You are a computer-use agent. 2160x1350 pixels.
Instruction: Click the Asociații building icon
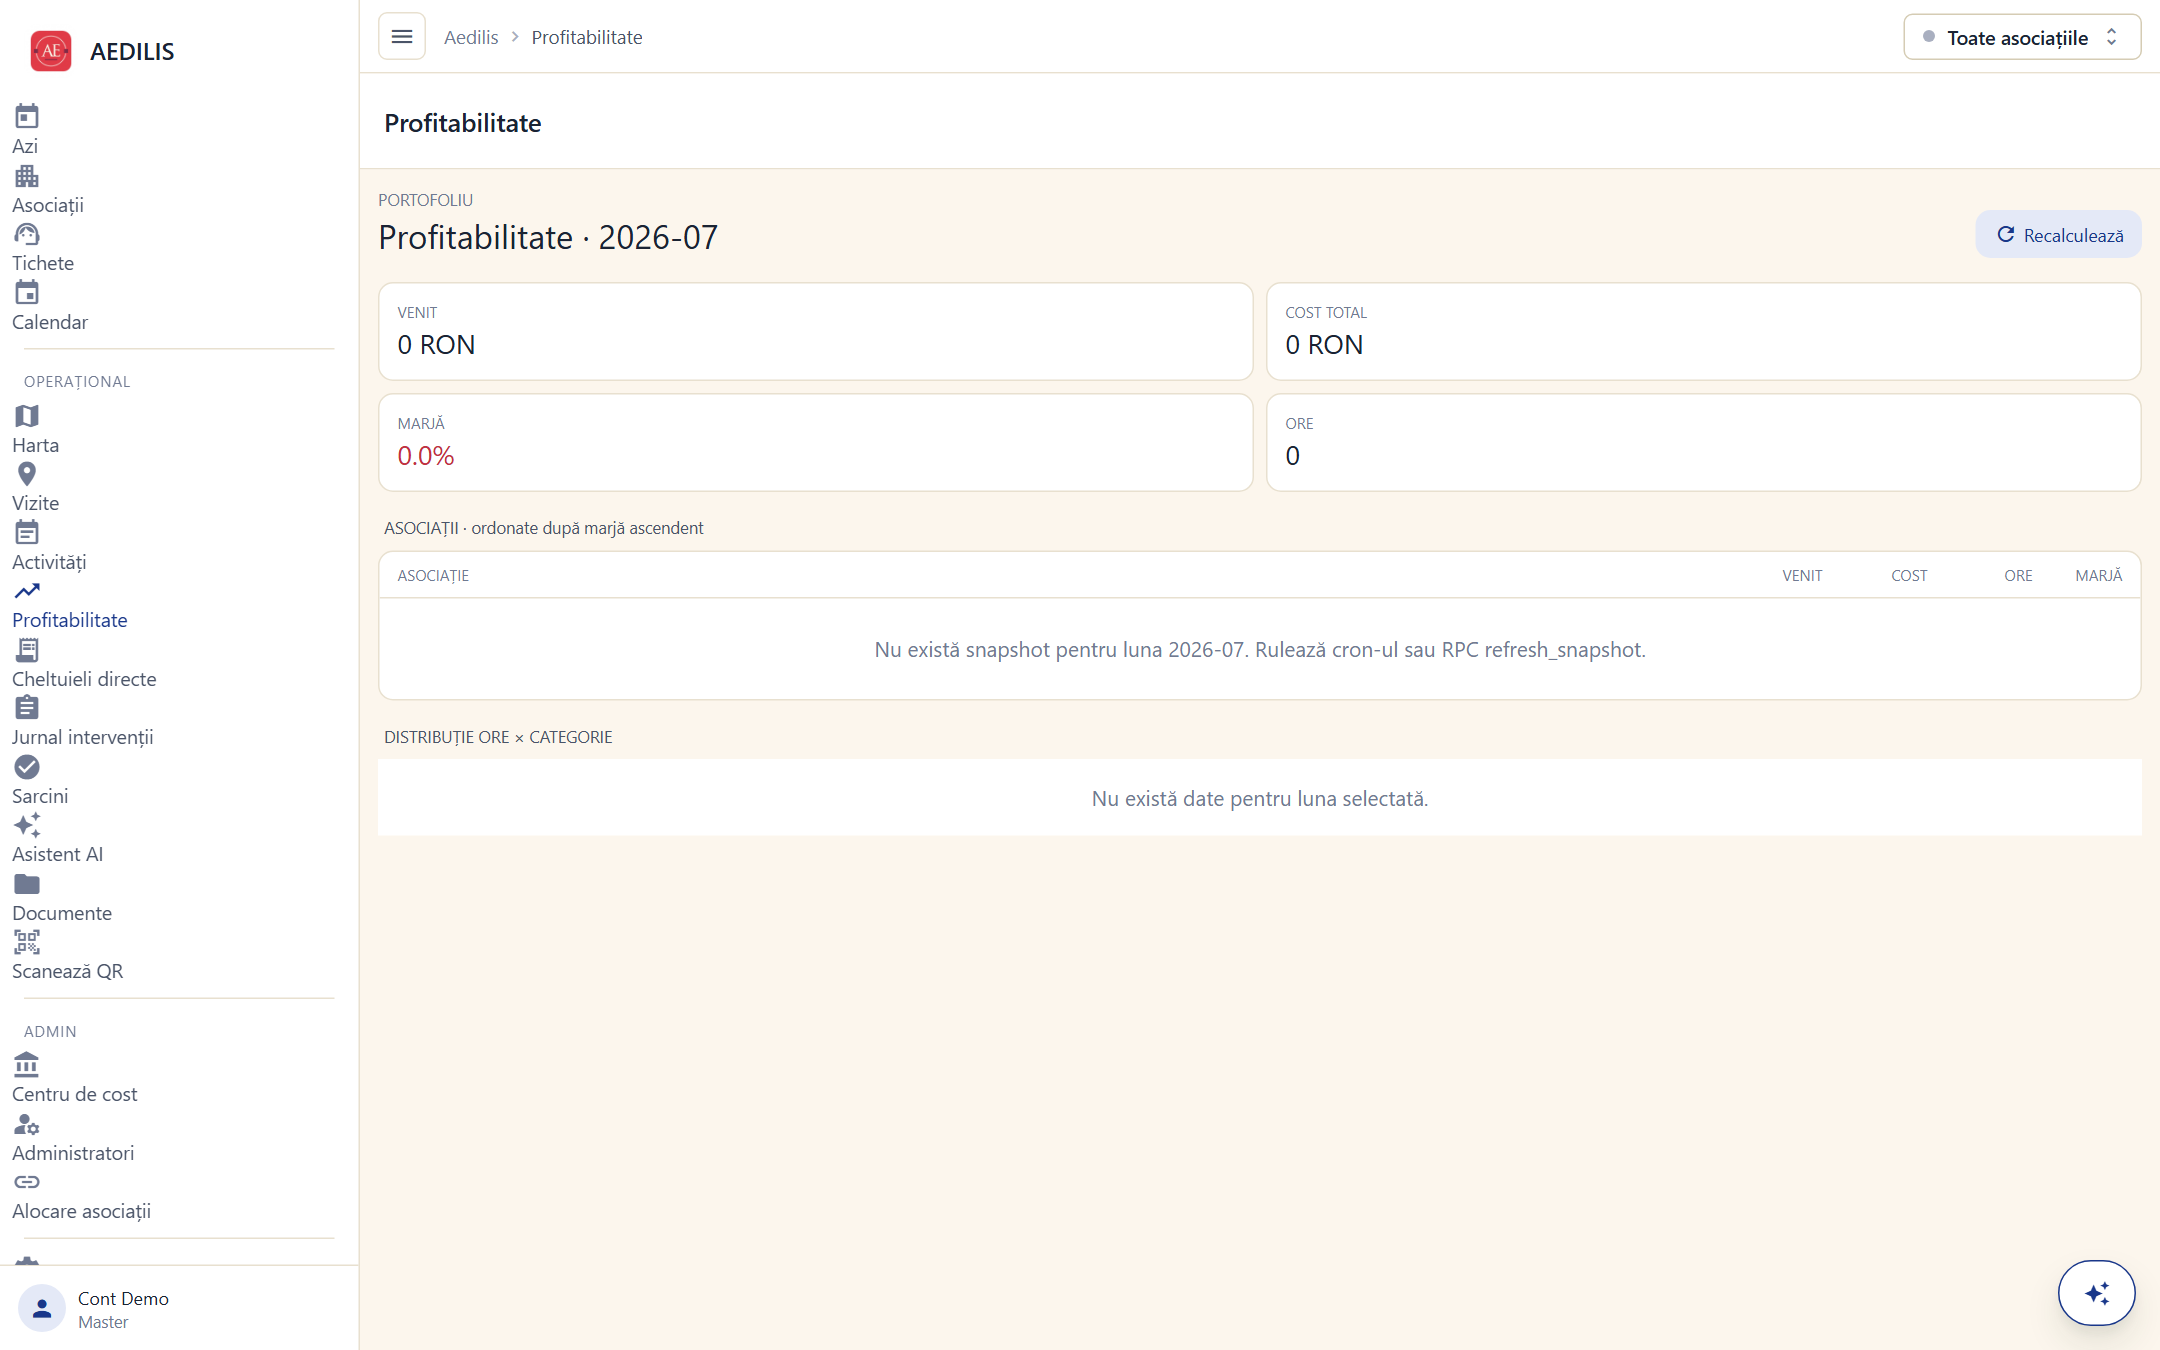pyautogui.click(x=27, y=176)
